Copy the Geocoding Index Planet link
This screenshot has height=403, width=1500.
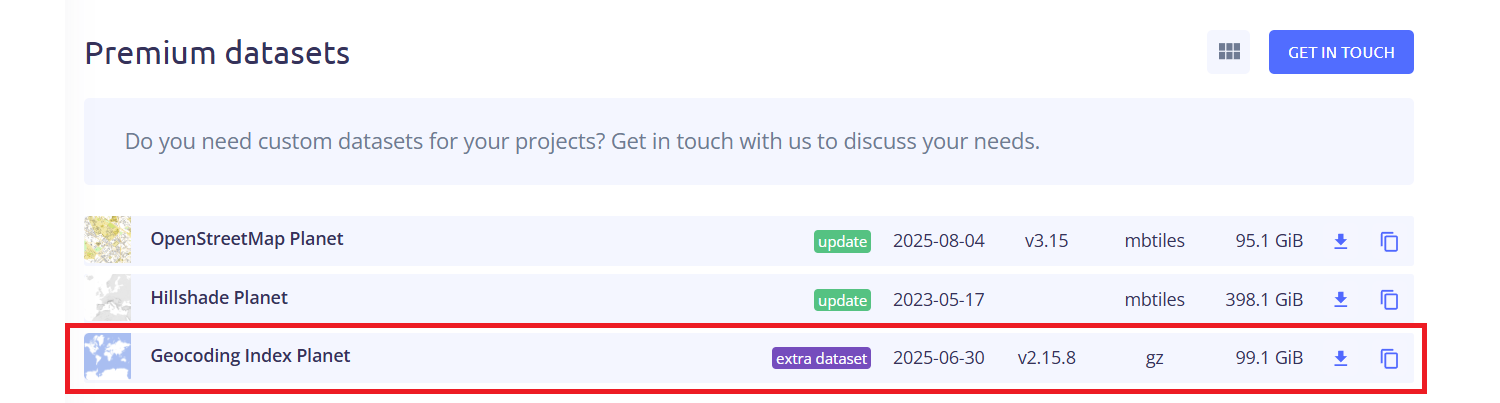(1389, 358)
